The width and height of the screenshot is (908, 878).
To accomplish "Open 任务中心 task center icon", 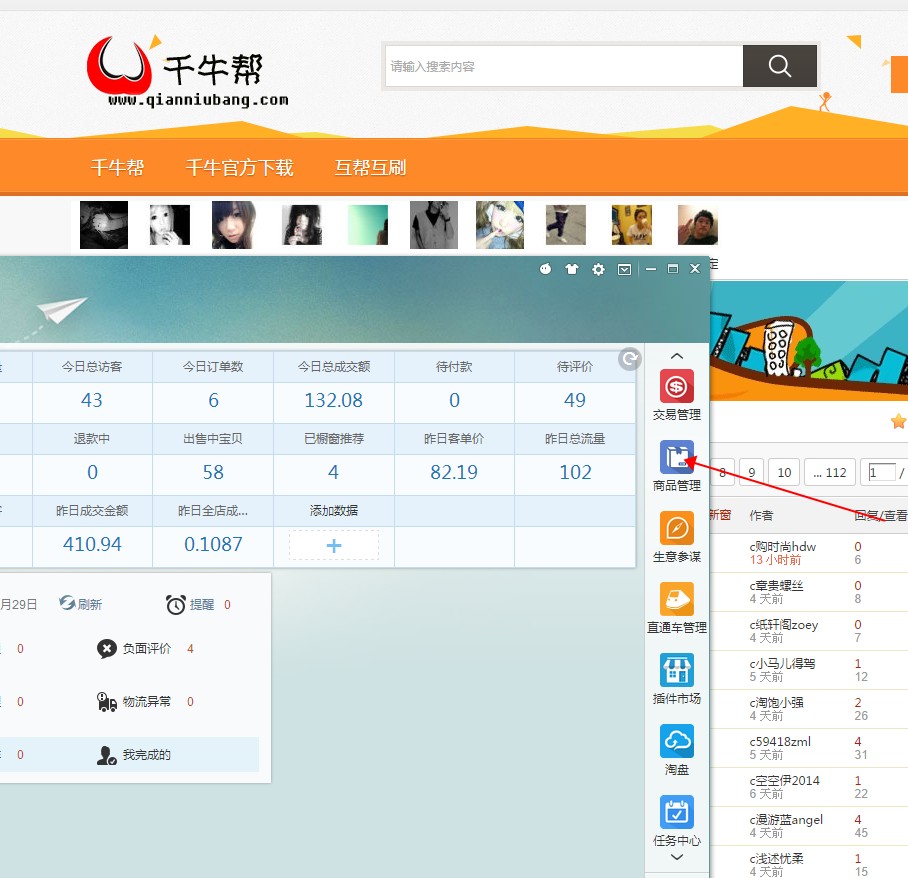I will pos(676,812).
